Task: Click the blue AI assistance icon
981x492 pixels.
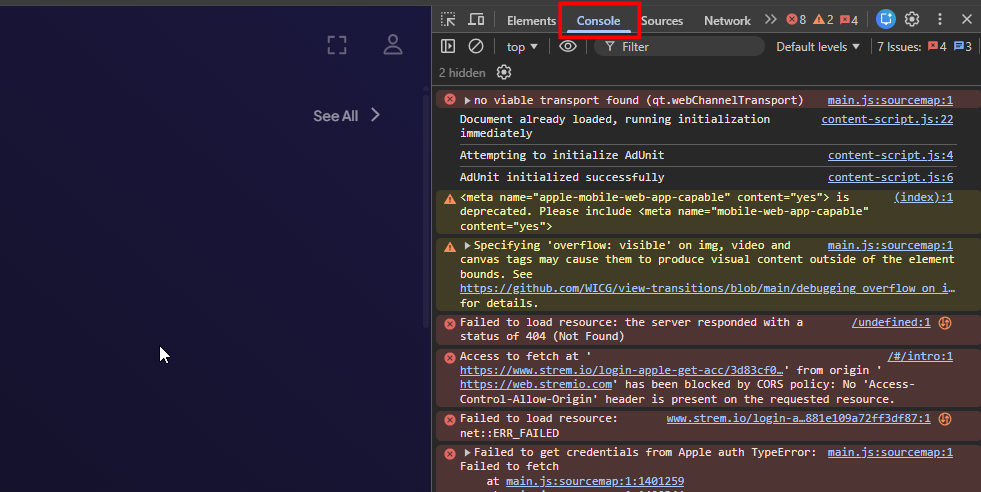Action: coord(886,20)
